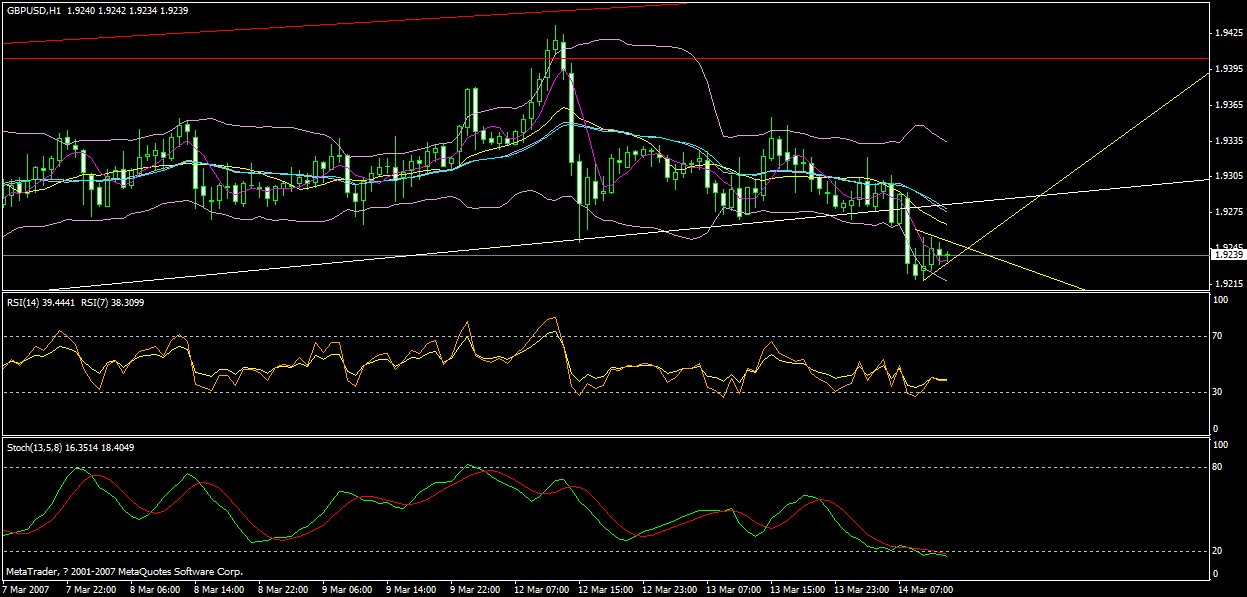Click the 14 Mar 07:00 time label
This screenshot has height=597, width=1247.
925,590
